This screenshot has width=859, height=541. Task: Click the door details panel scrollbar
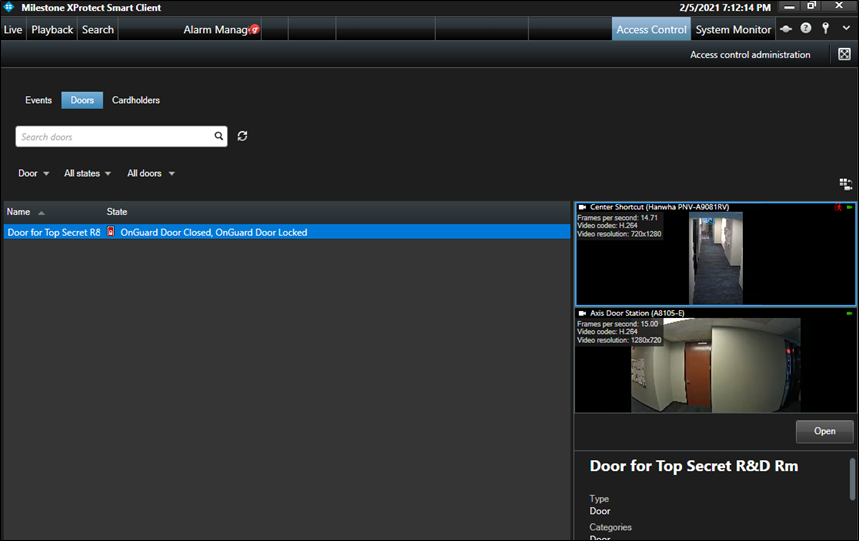click(x=852, y=479)
